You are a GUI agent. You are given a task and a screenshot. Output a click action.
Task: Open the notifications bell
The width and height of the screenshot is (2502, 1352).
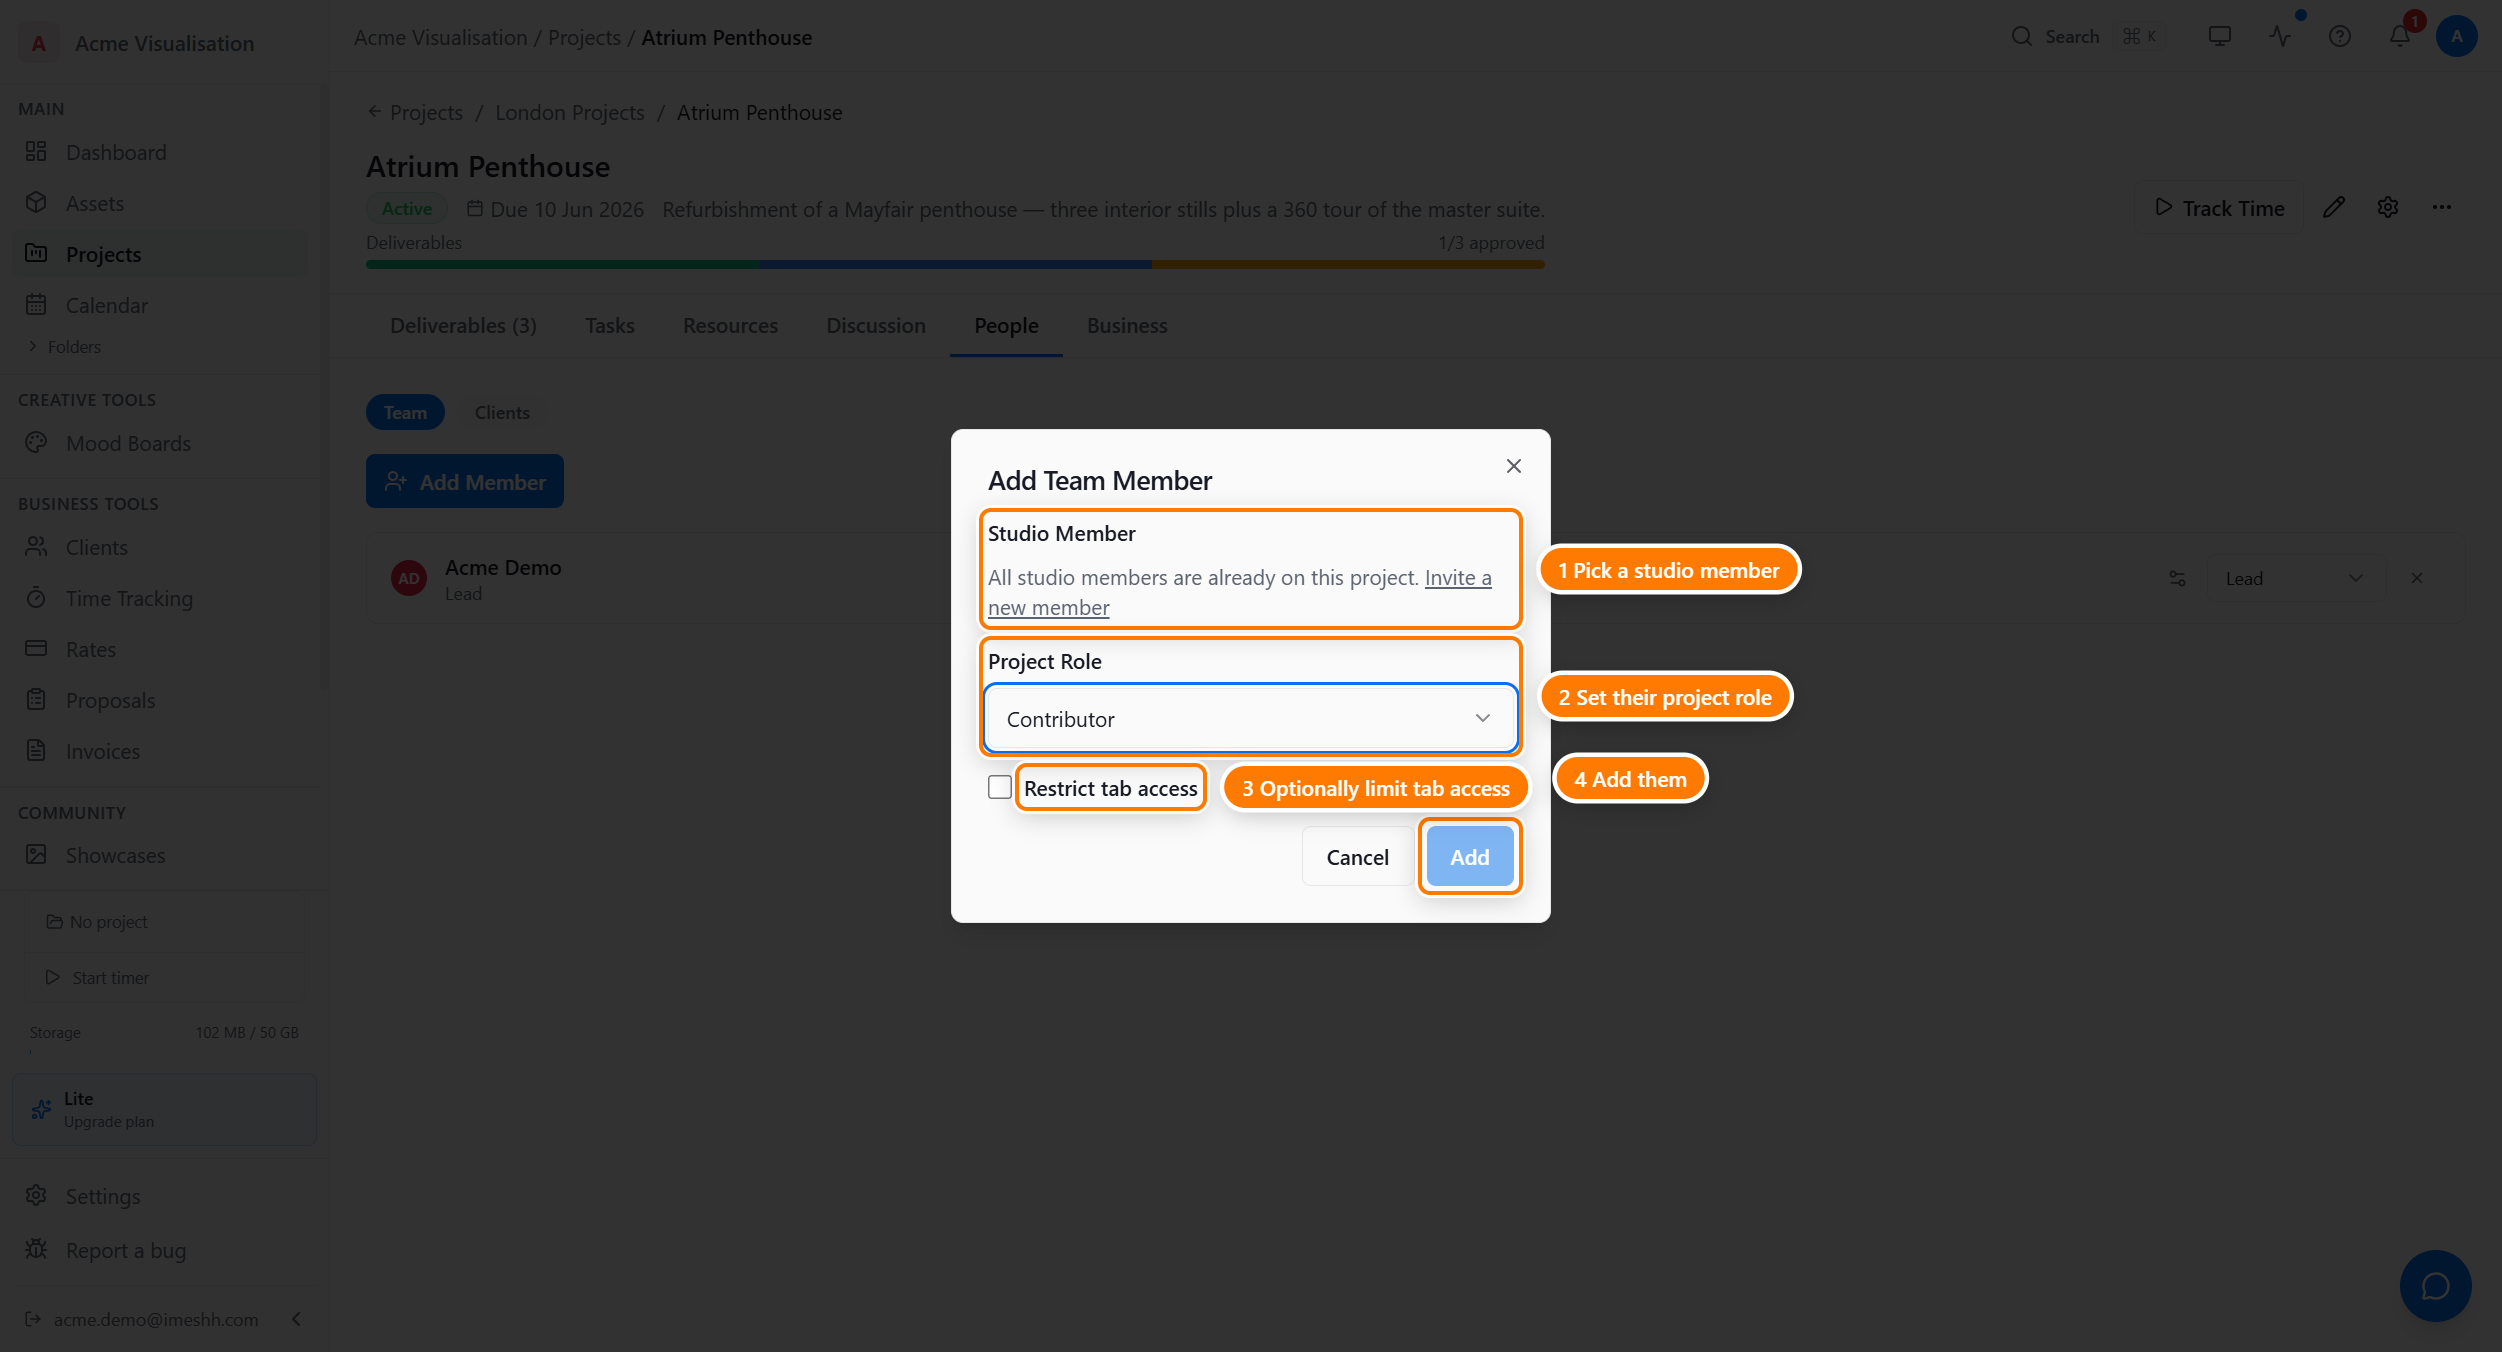(x=2400, y=36)
